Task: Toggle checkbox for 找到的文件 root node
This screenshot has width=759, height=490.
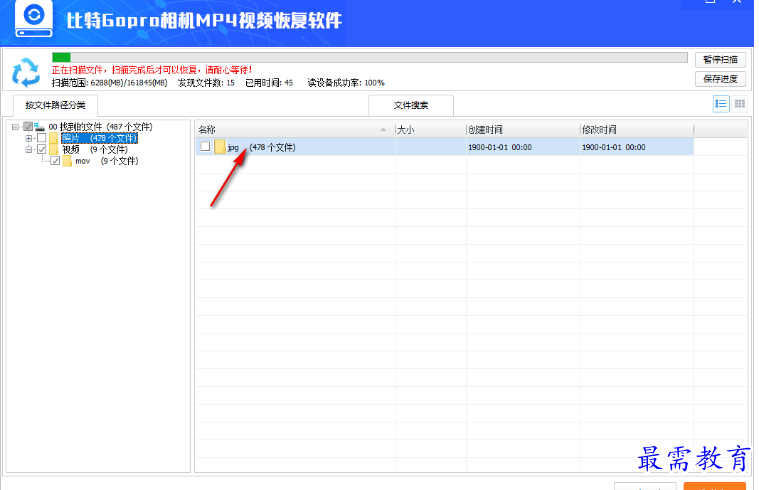Action: click(x=28, y=127)
